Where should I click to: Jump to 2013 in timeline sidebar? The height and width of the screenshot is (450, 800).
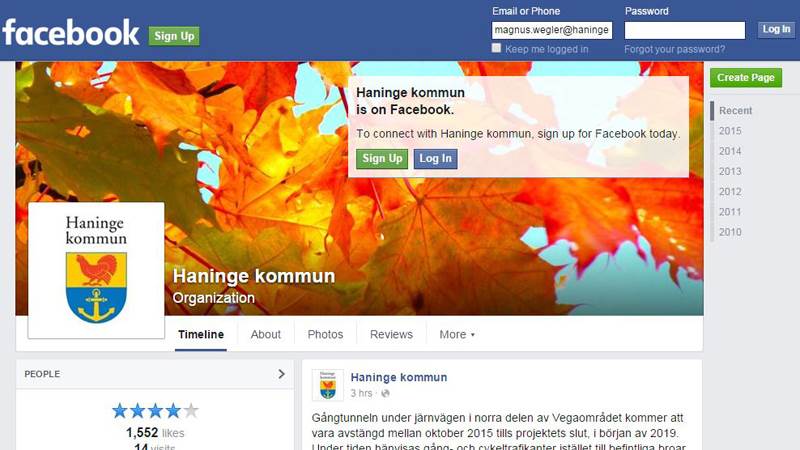[x=730, y=171]
